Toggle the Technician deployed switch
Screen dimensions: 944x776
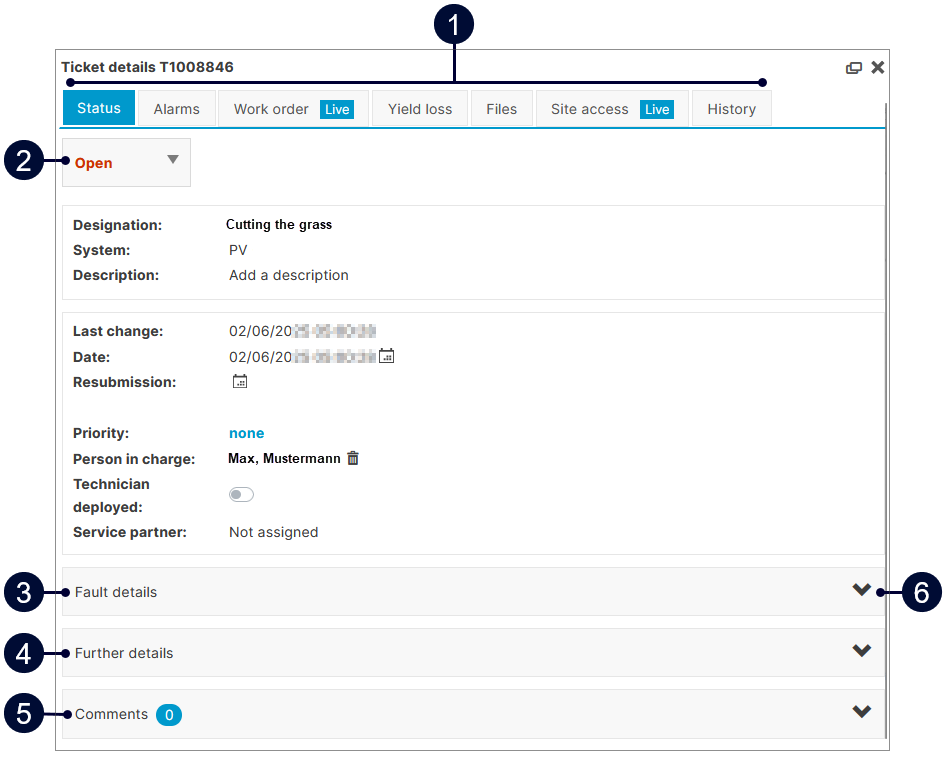(241, 495)
